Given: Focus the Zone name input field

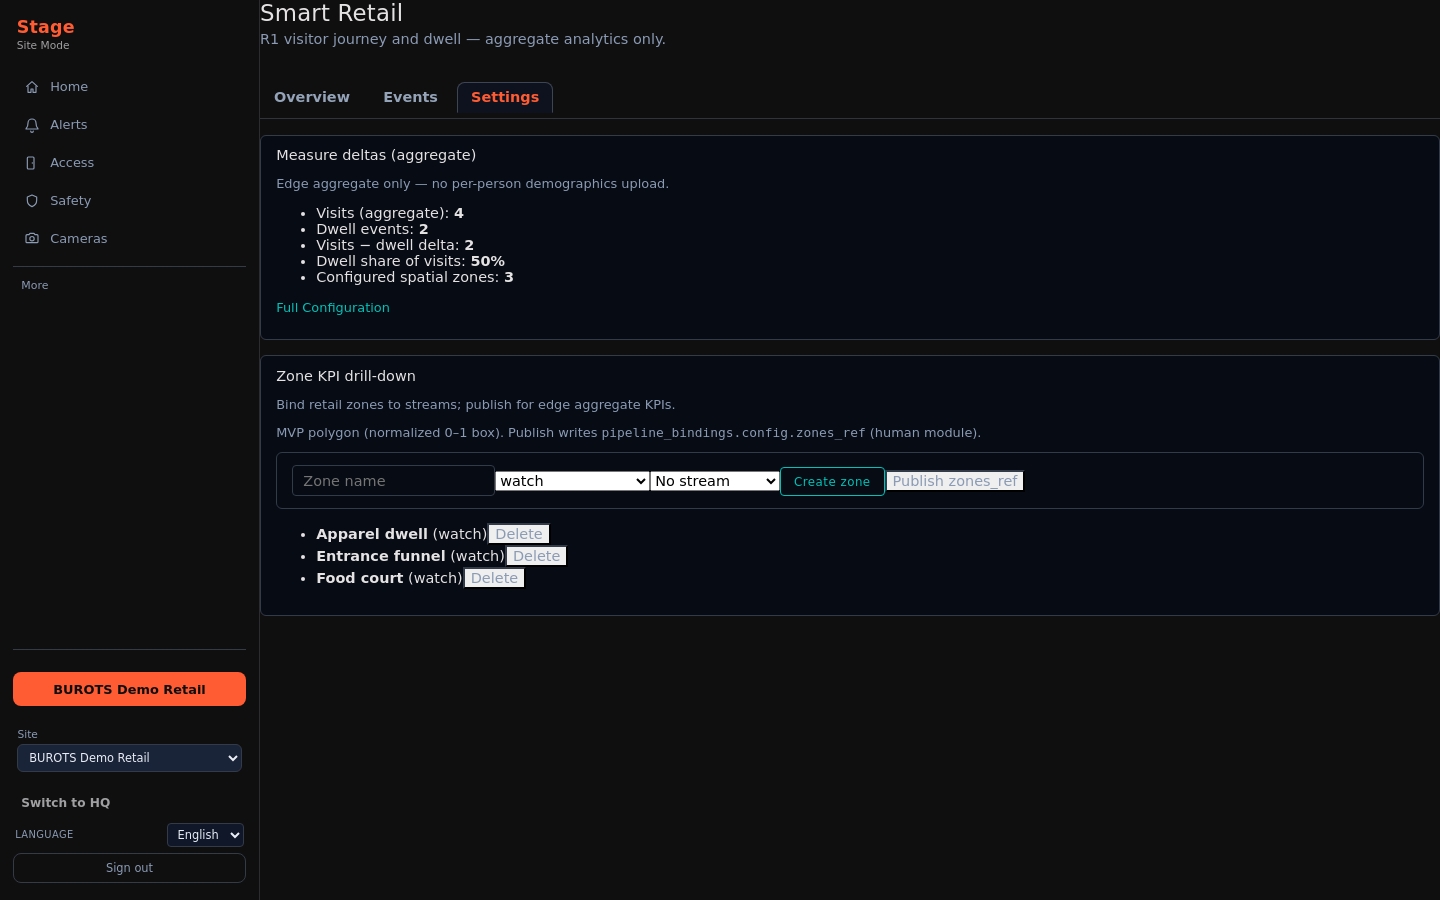Looking at the screenshot, I should click(x=393, y=481).
